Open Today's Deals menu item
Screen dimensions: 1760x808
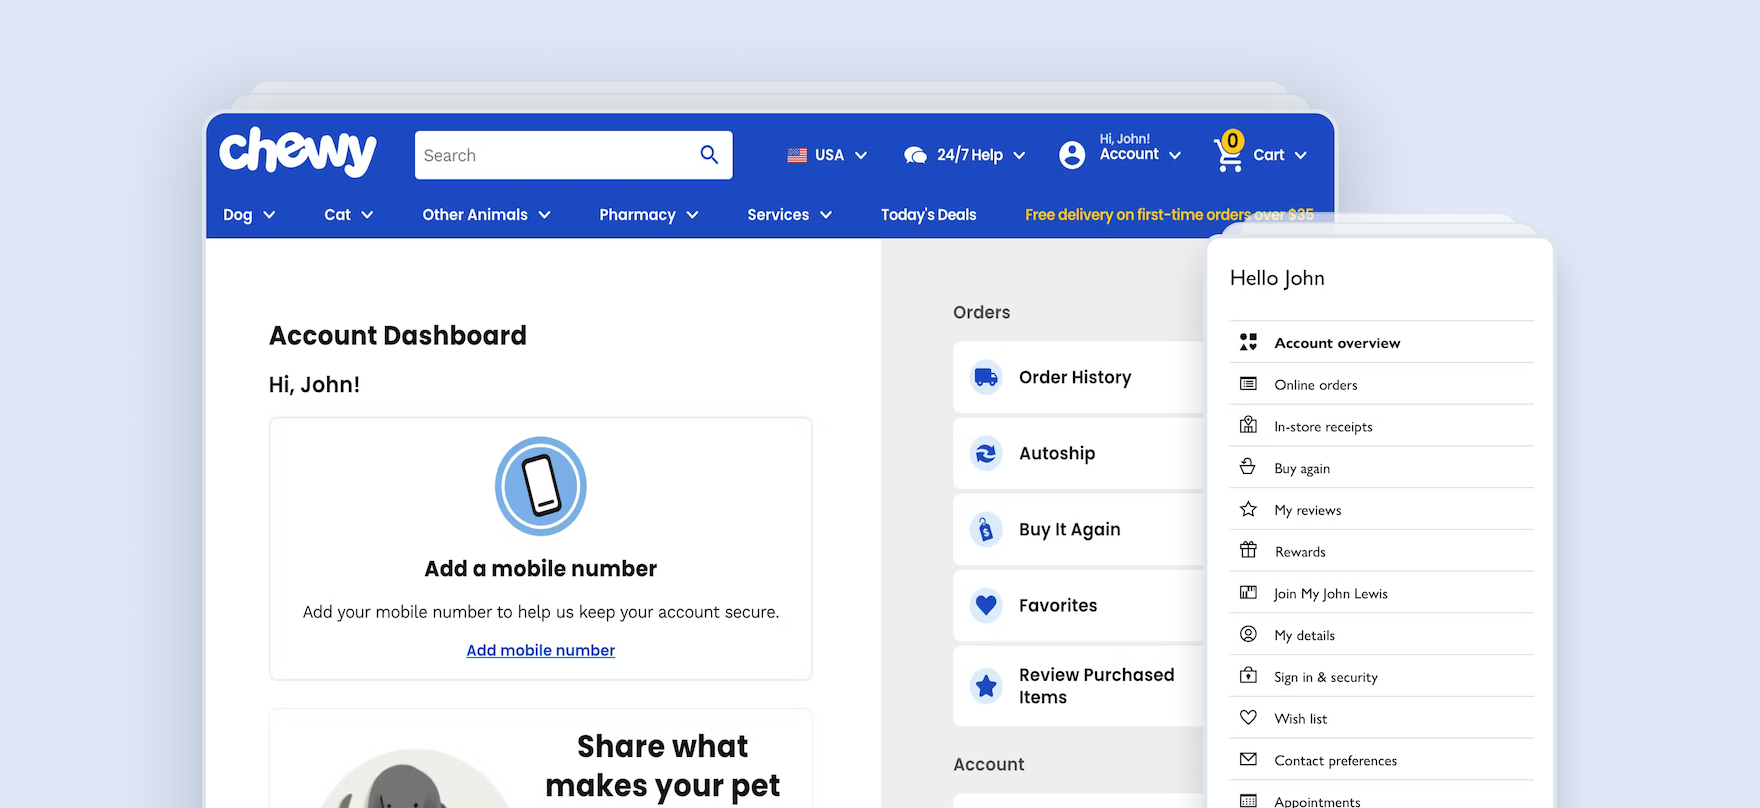coord(928,215)
